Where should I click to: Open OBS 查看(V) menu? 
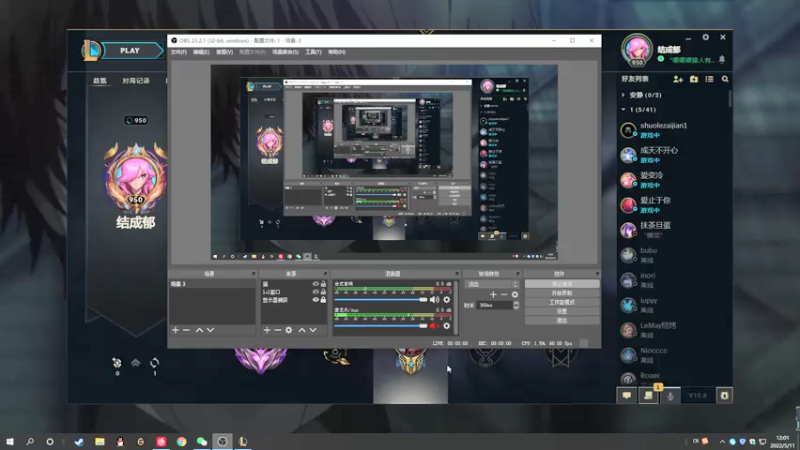coord(224,52)
